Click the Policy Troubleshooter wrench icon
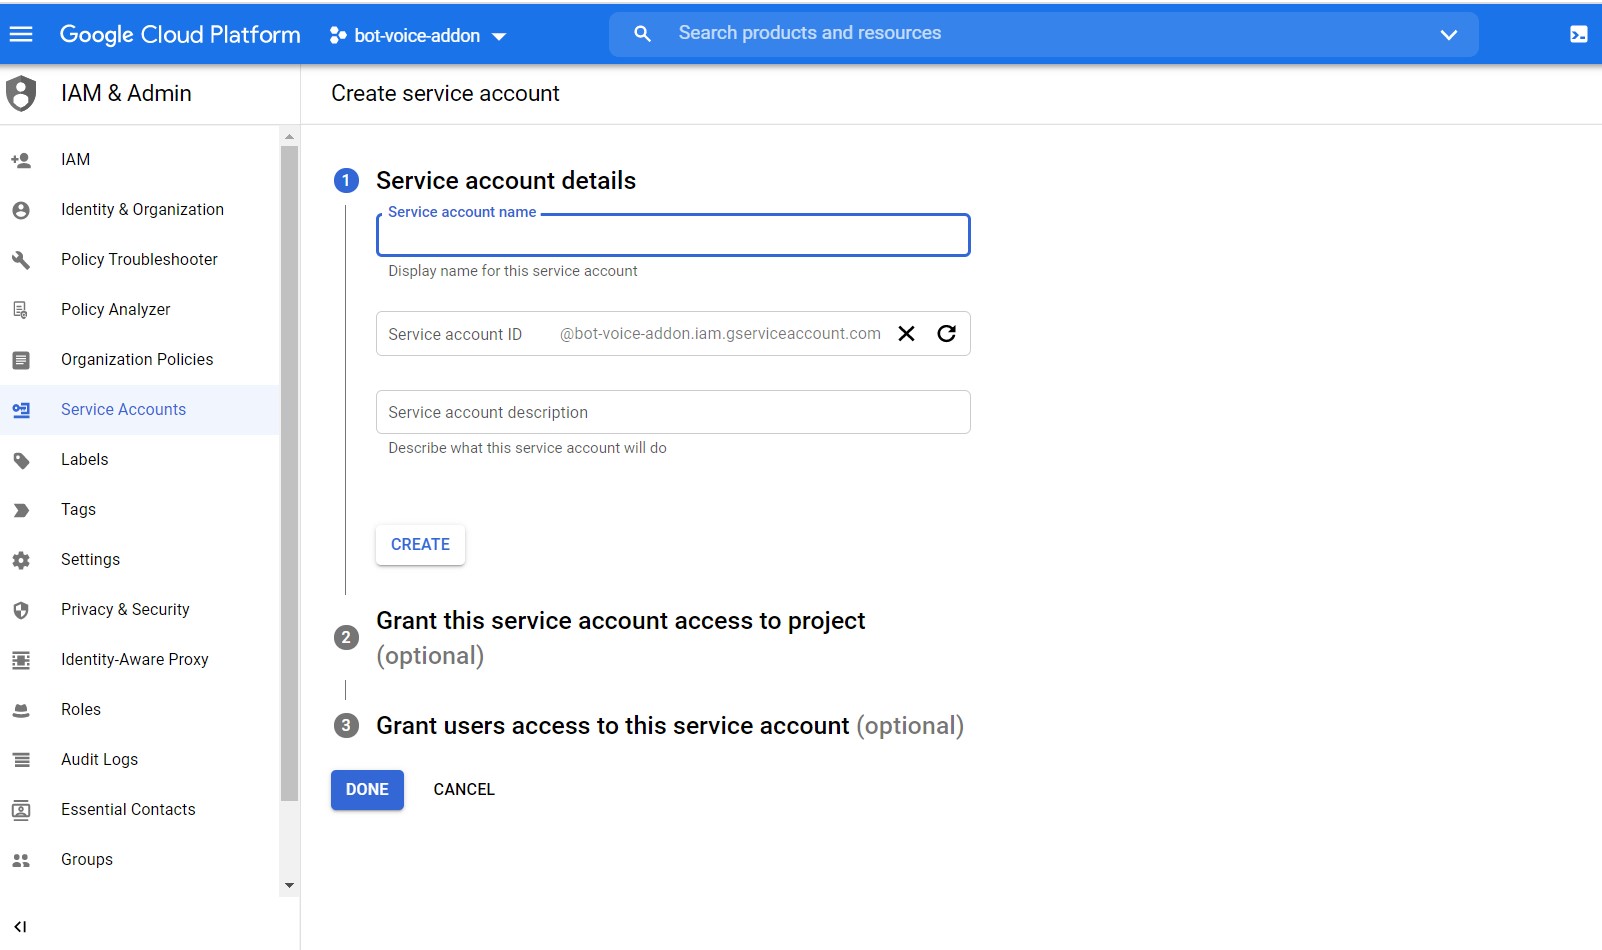The width and height of the screenshot is (1602, 950). [x=21, y=260]
